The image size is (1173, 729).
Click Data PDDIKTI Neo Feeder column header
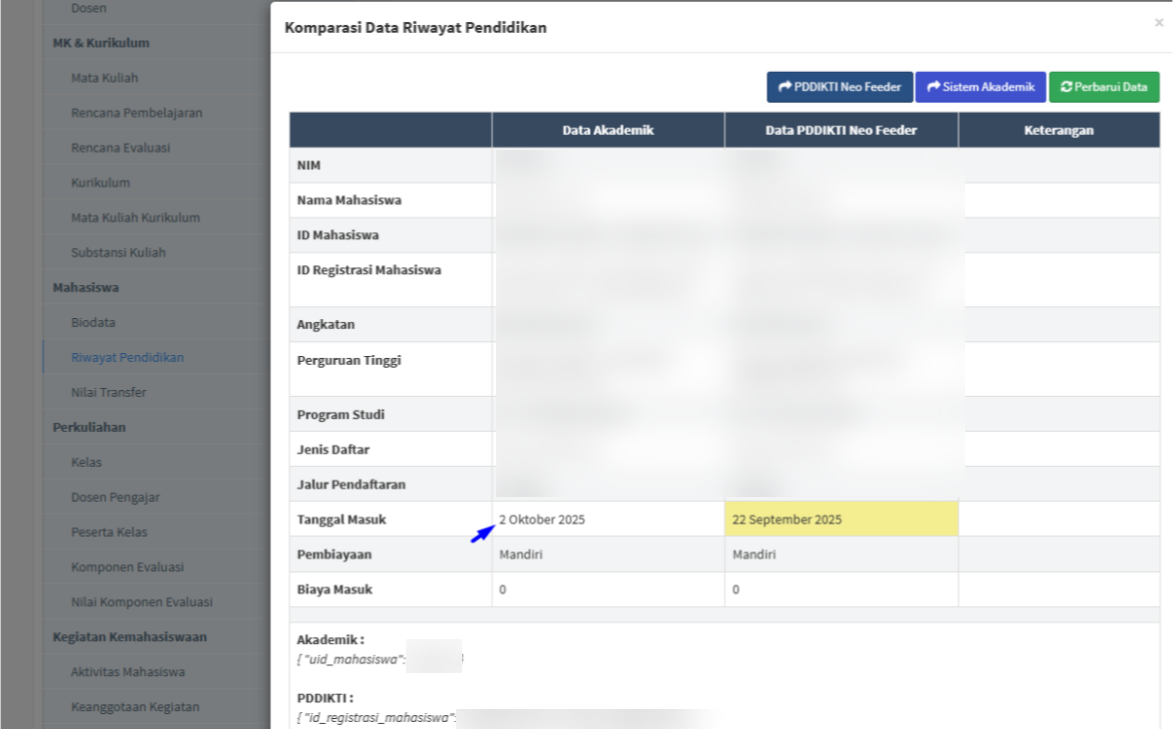pos(840,130)
